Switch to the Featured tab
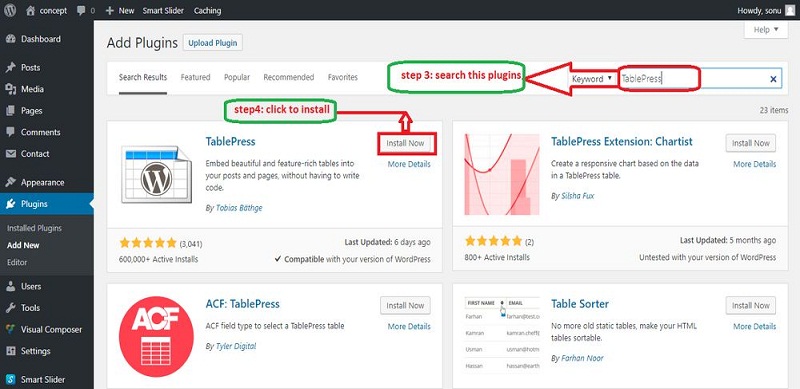This screenshot has height=389, width=800. [x=195, y=77]
